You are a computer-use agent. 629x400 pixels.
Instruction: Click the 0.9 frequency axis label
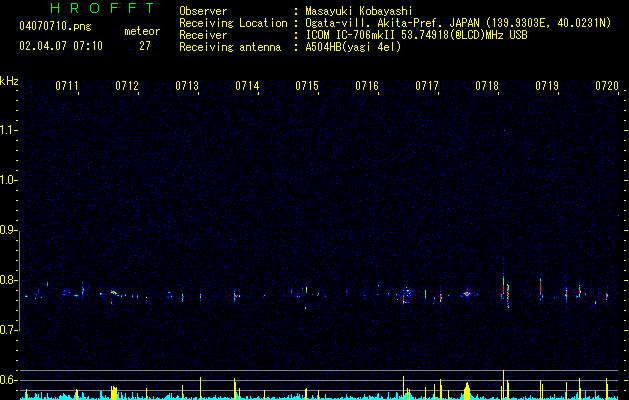point(8,230)
